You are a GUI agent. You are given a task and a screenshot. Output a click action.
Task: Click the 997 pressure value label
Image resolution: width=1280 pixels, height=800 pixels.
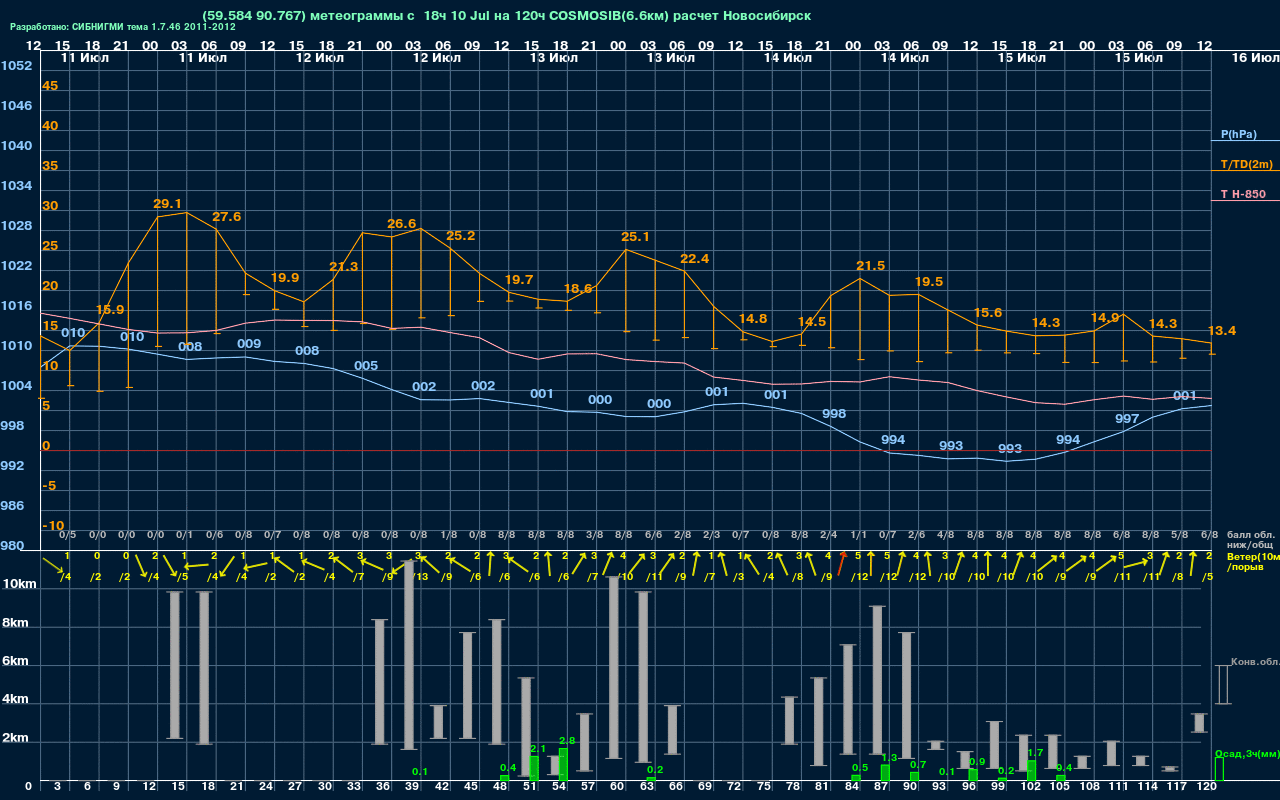tap(1127, 419)
